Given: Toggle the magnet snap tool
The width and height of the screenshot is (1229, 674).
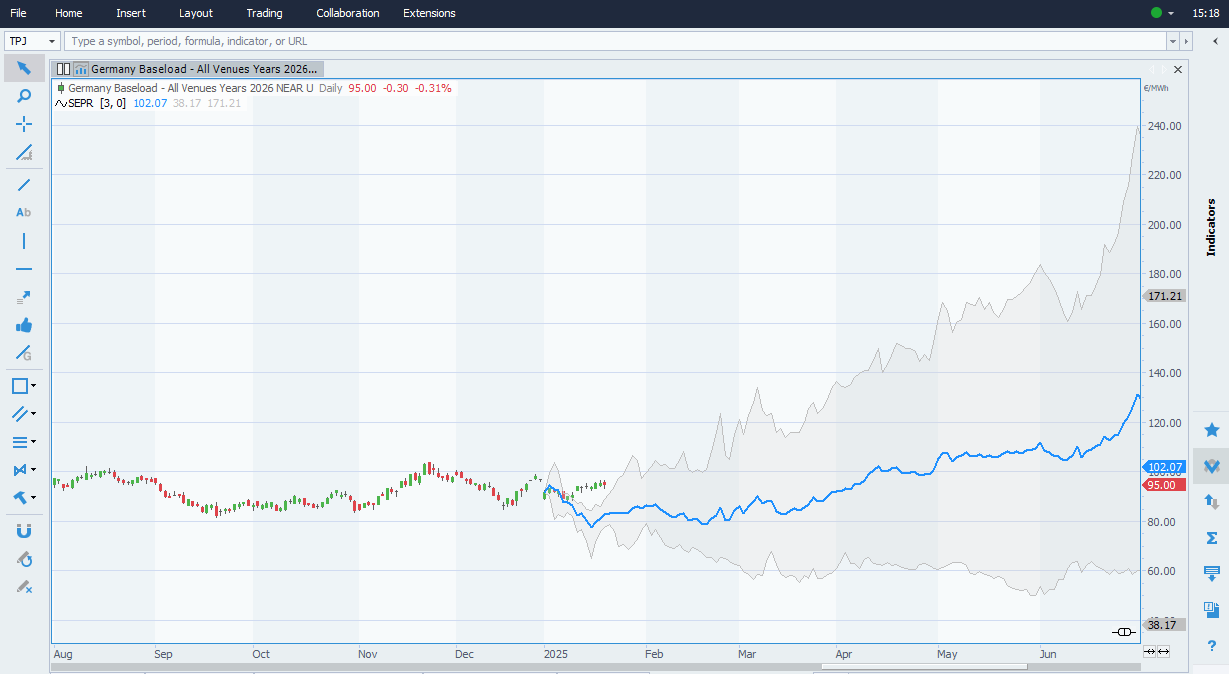Looking at the screenshot, I should pyautogui.click(x=24, y=531).
